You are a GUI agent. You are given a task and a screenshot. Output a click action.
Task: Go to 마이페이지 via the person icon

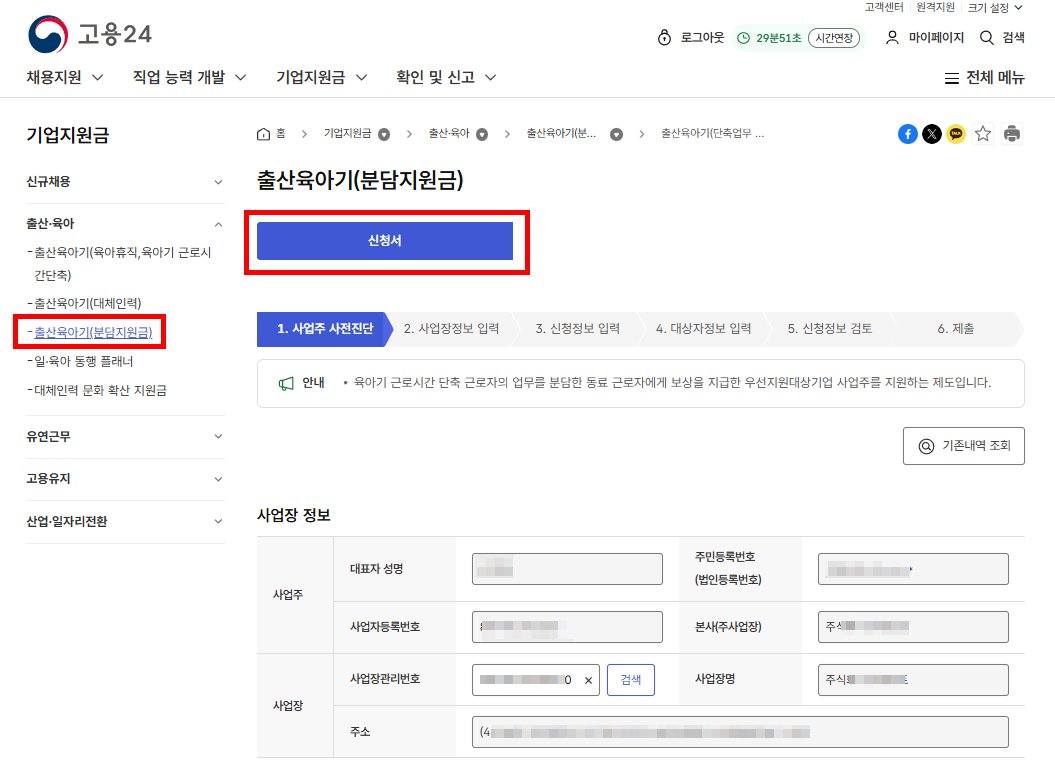[x=892, y=36]
